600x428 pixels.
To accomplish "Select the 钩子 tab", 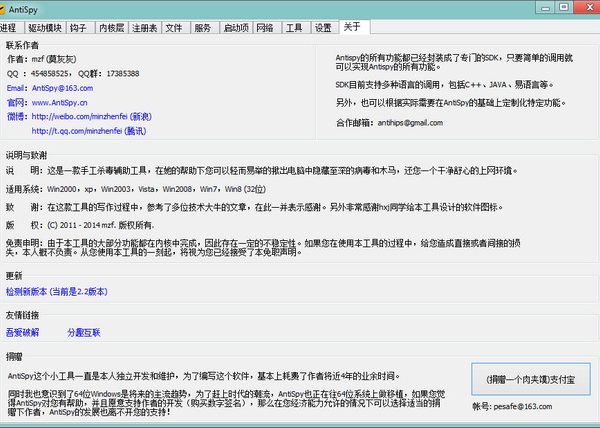I will click(82, 27).
